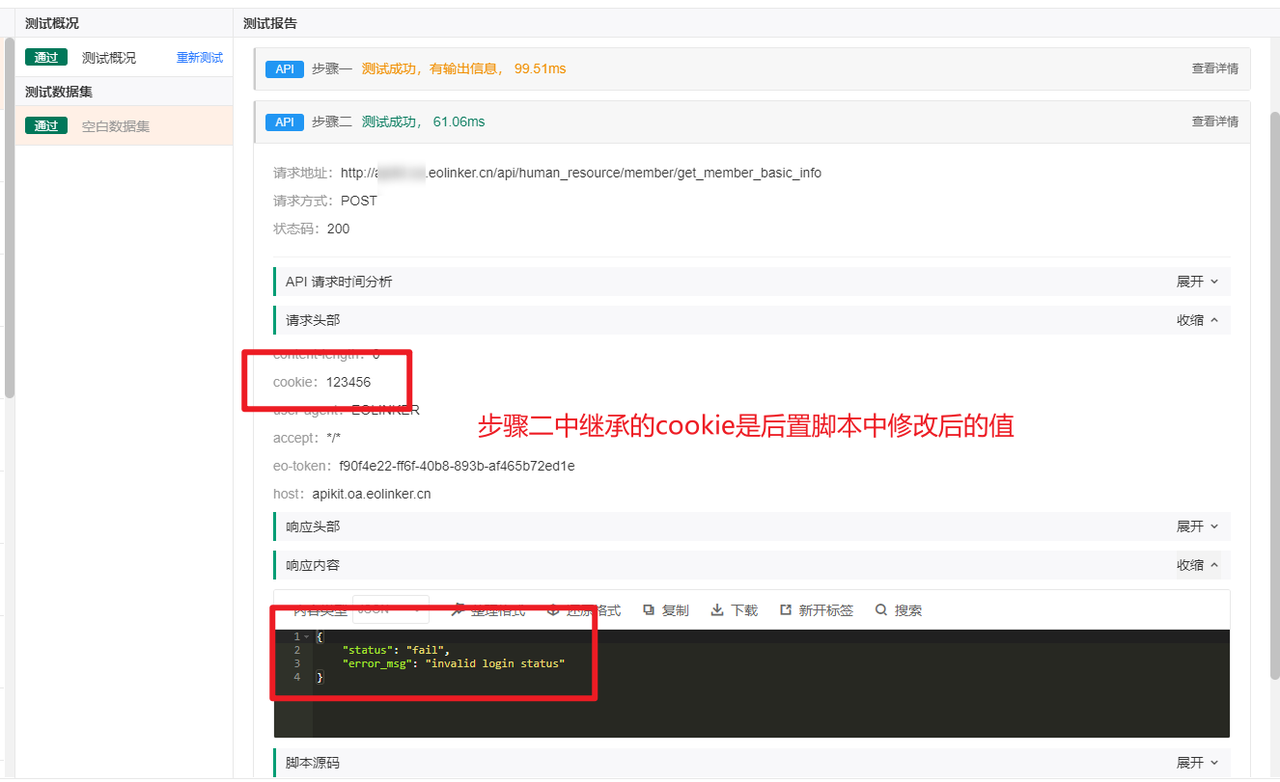This screenshot has width=1280, height=782.
Task: Click the cookie value 123456
Action: (348, 382)
